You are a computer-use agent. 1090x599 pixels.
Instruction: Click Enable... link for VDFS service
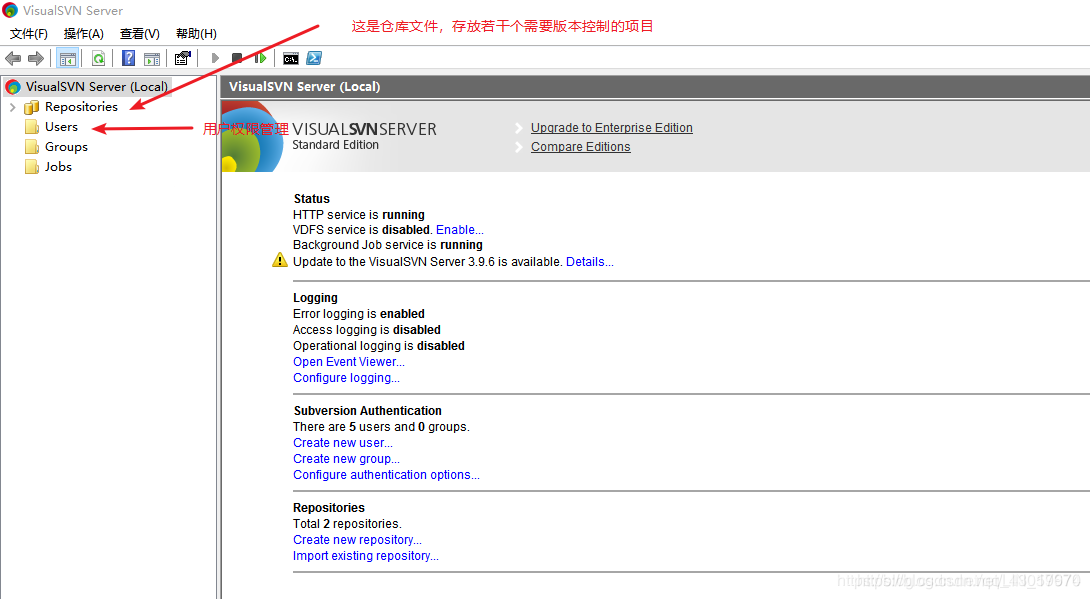coord(459,230)
